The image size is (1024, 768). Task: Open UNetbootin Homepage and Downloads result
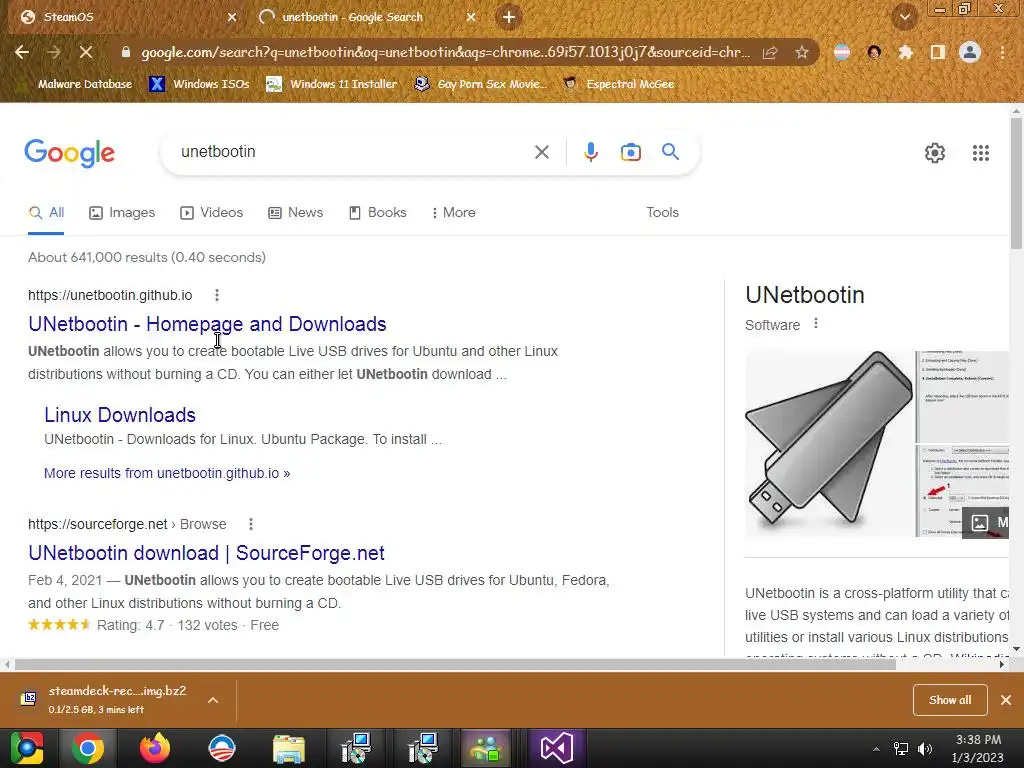point(207,324)
